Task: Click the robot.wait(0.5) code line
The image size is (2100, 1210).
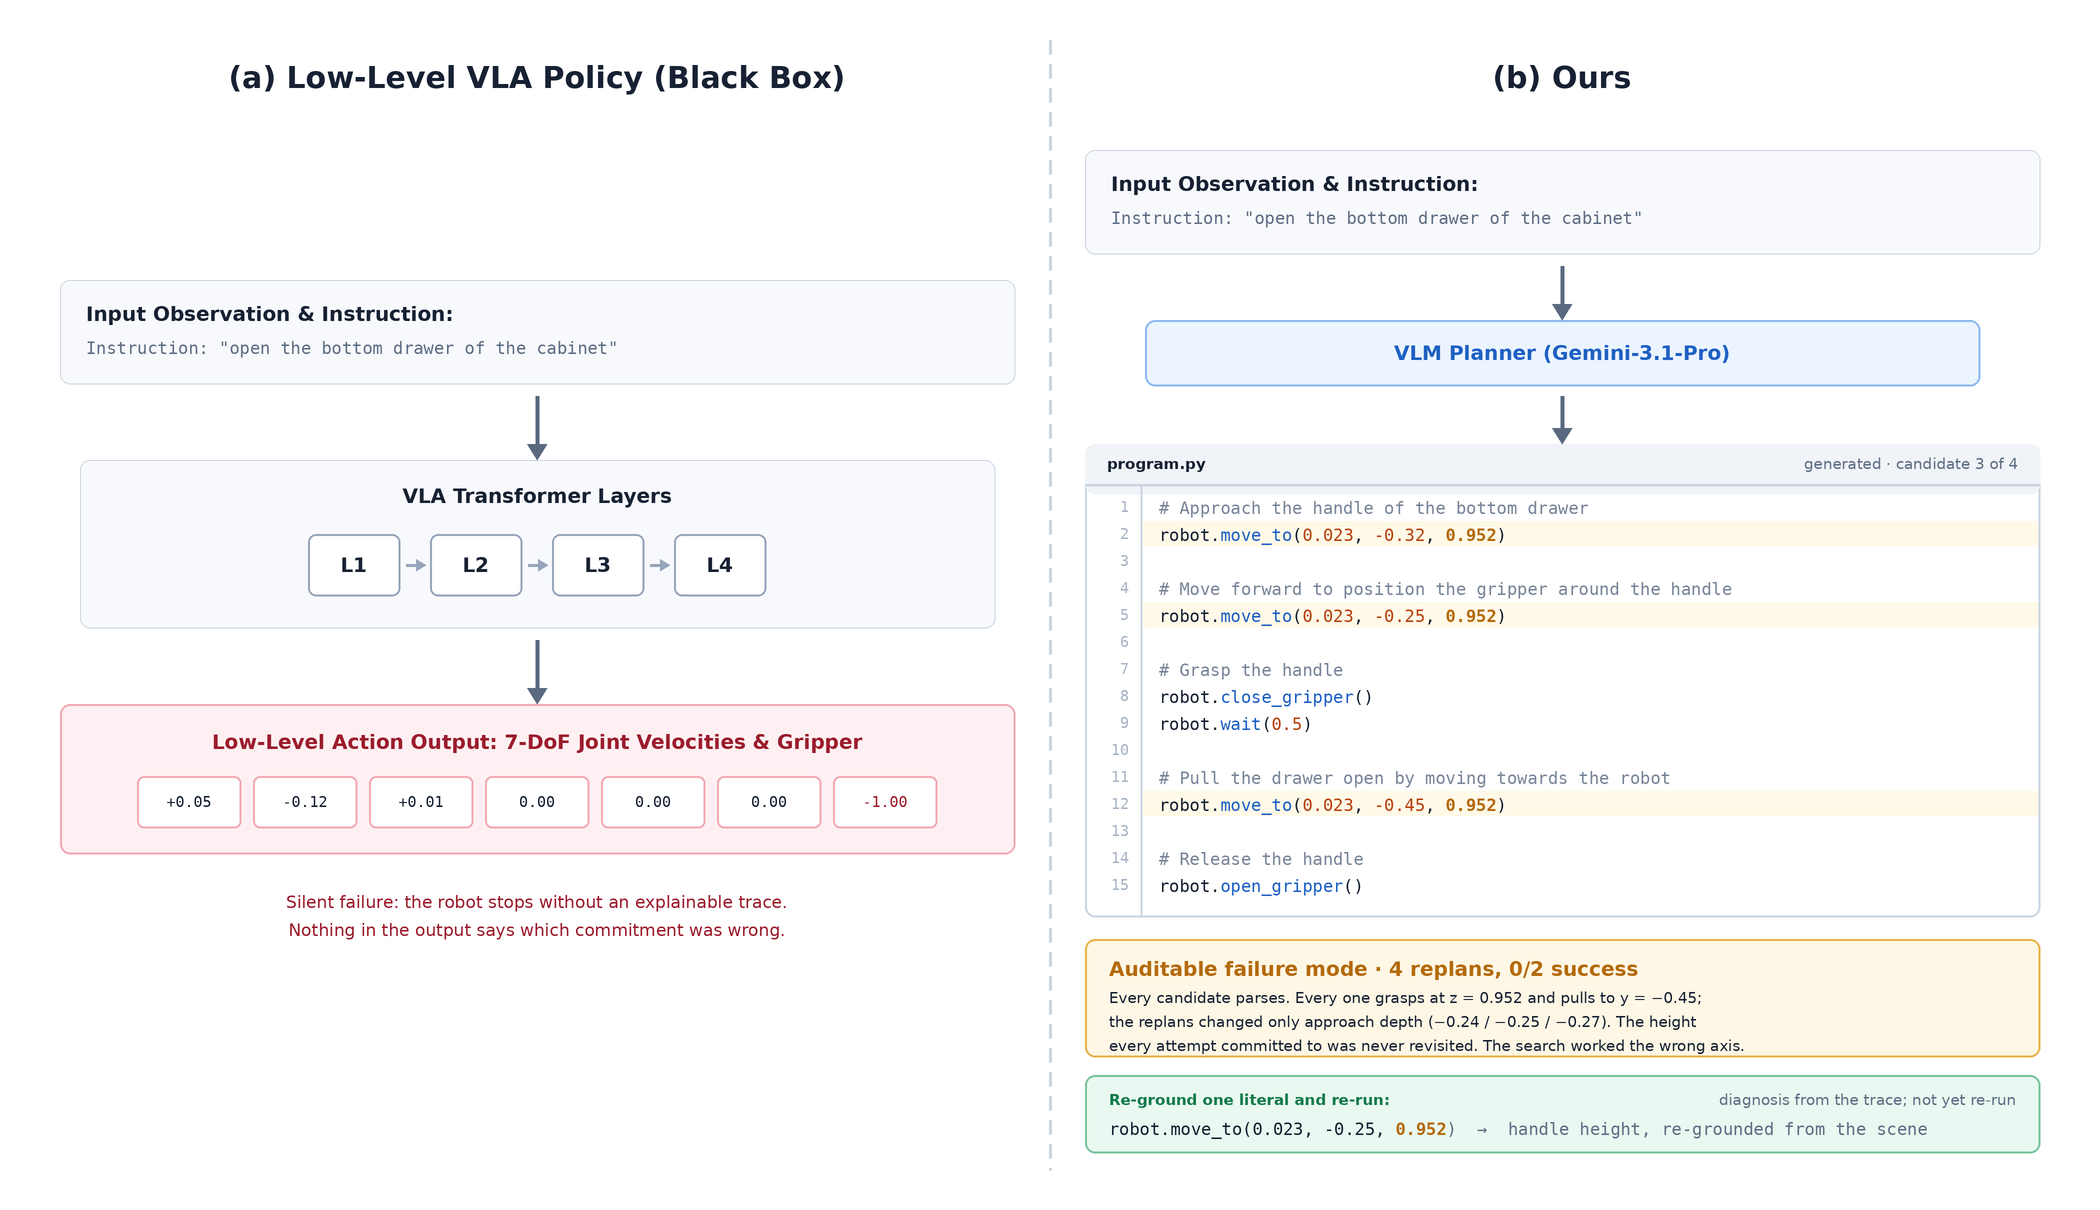Action: [1235, 724]
